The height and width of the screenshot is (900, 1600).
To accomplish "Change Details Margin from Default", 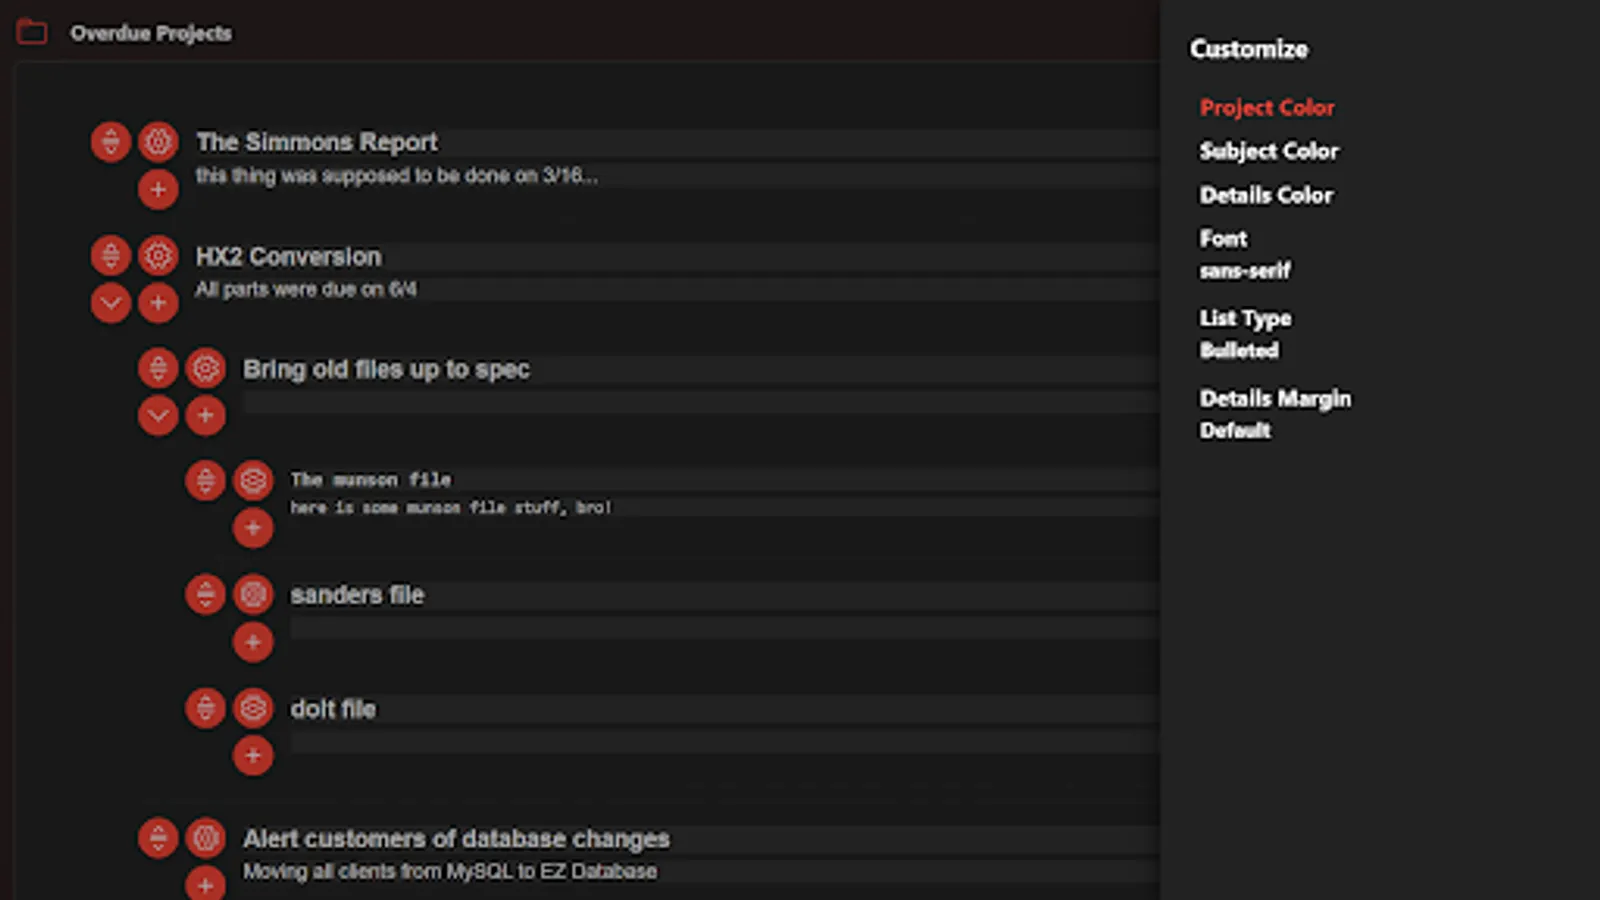I will [1235, 430].
